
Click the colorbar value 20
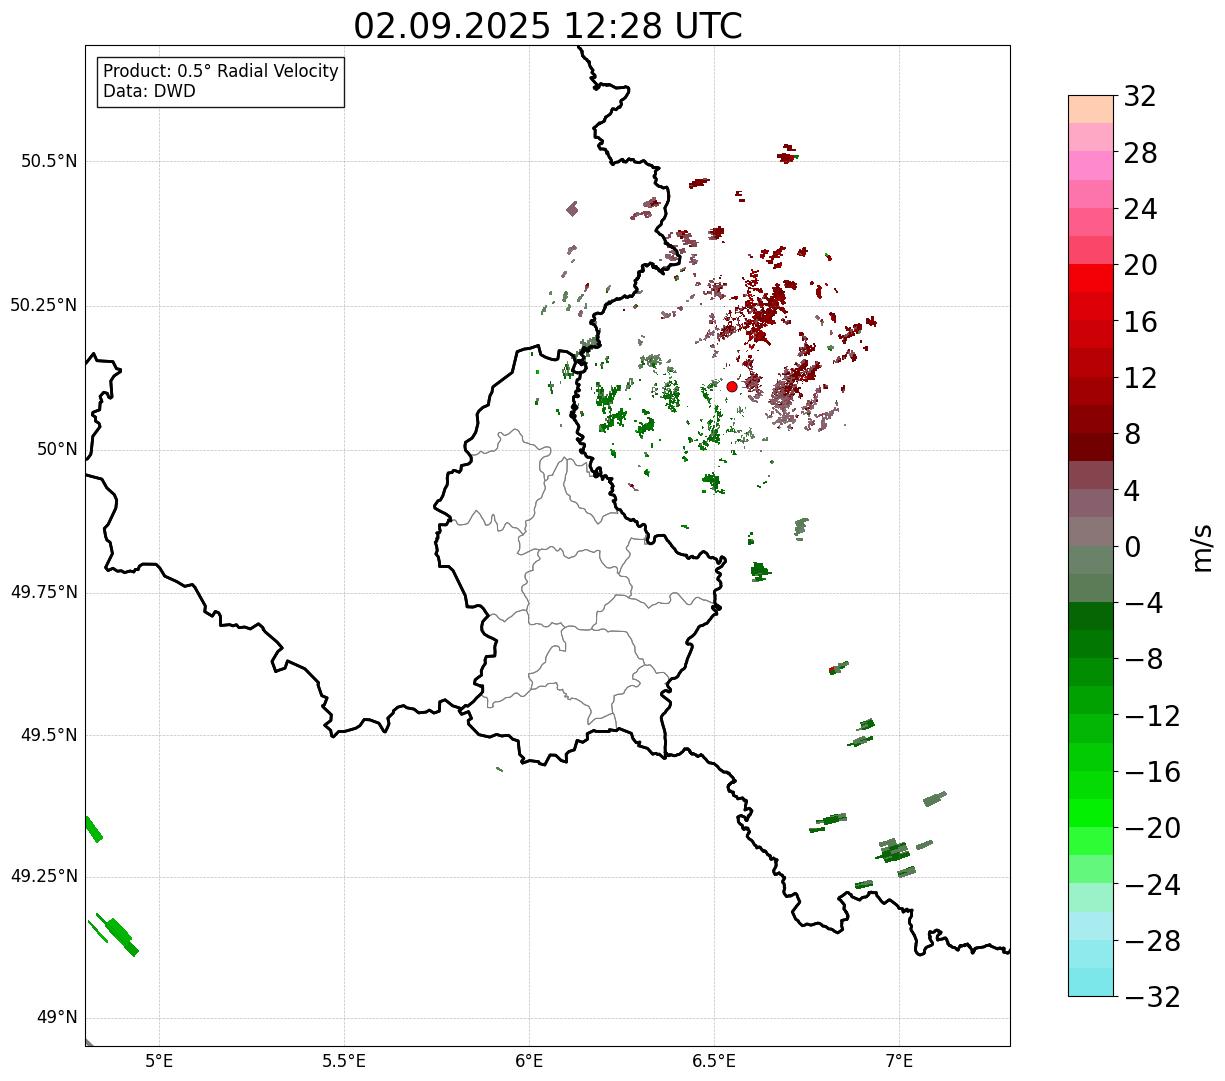(x=1140, y=265)
